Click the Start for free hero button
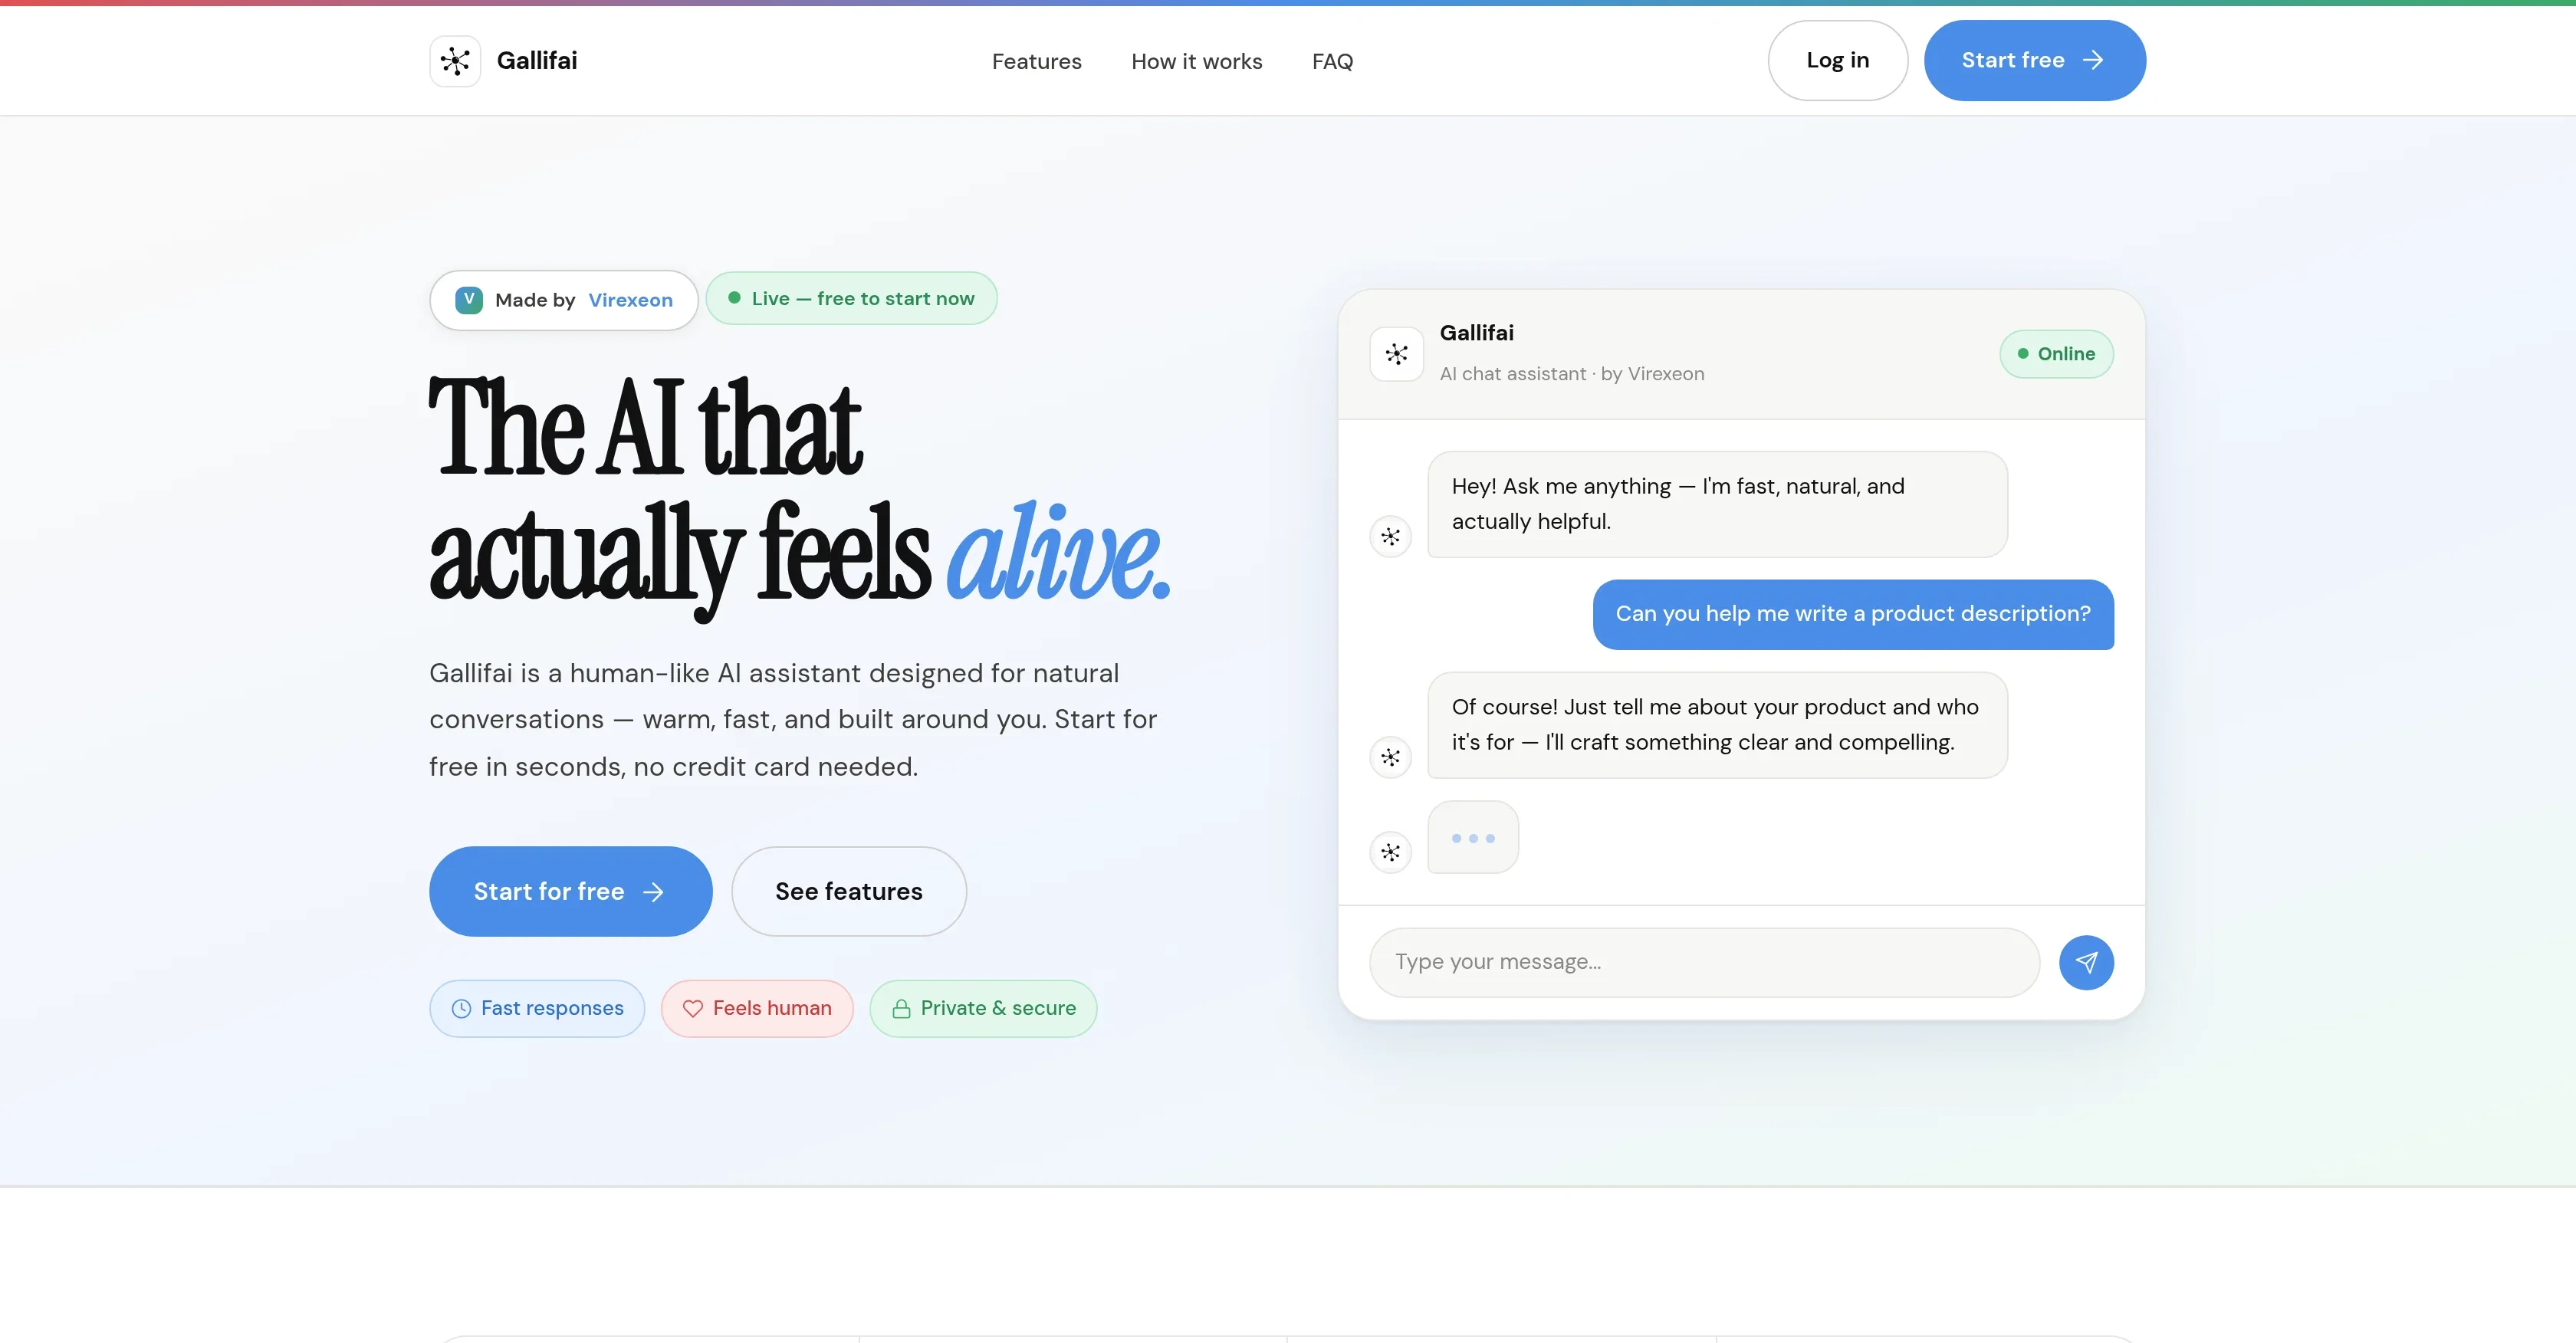This screenshot has width=2576, height=1343. click(571, 891)
